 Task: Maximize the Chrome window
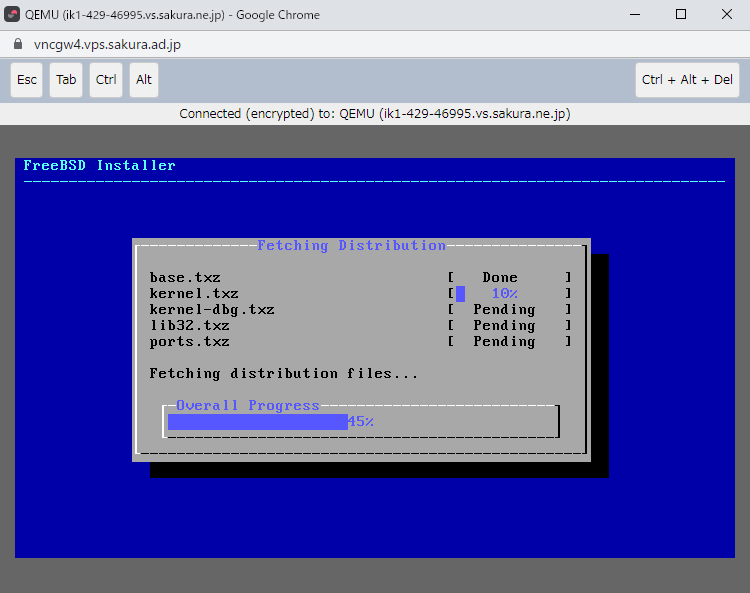click(x=681, y=15)
